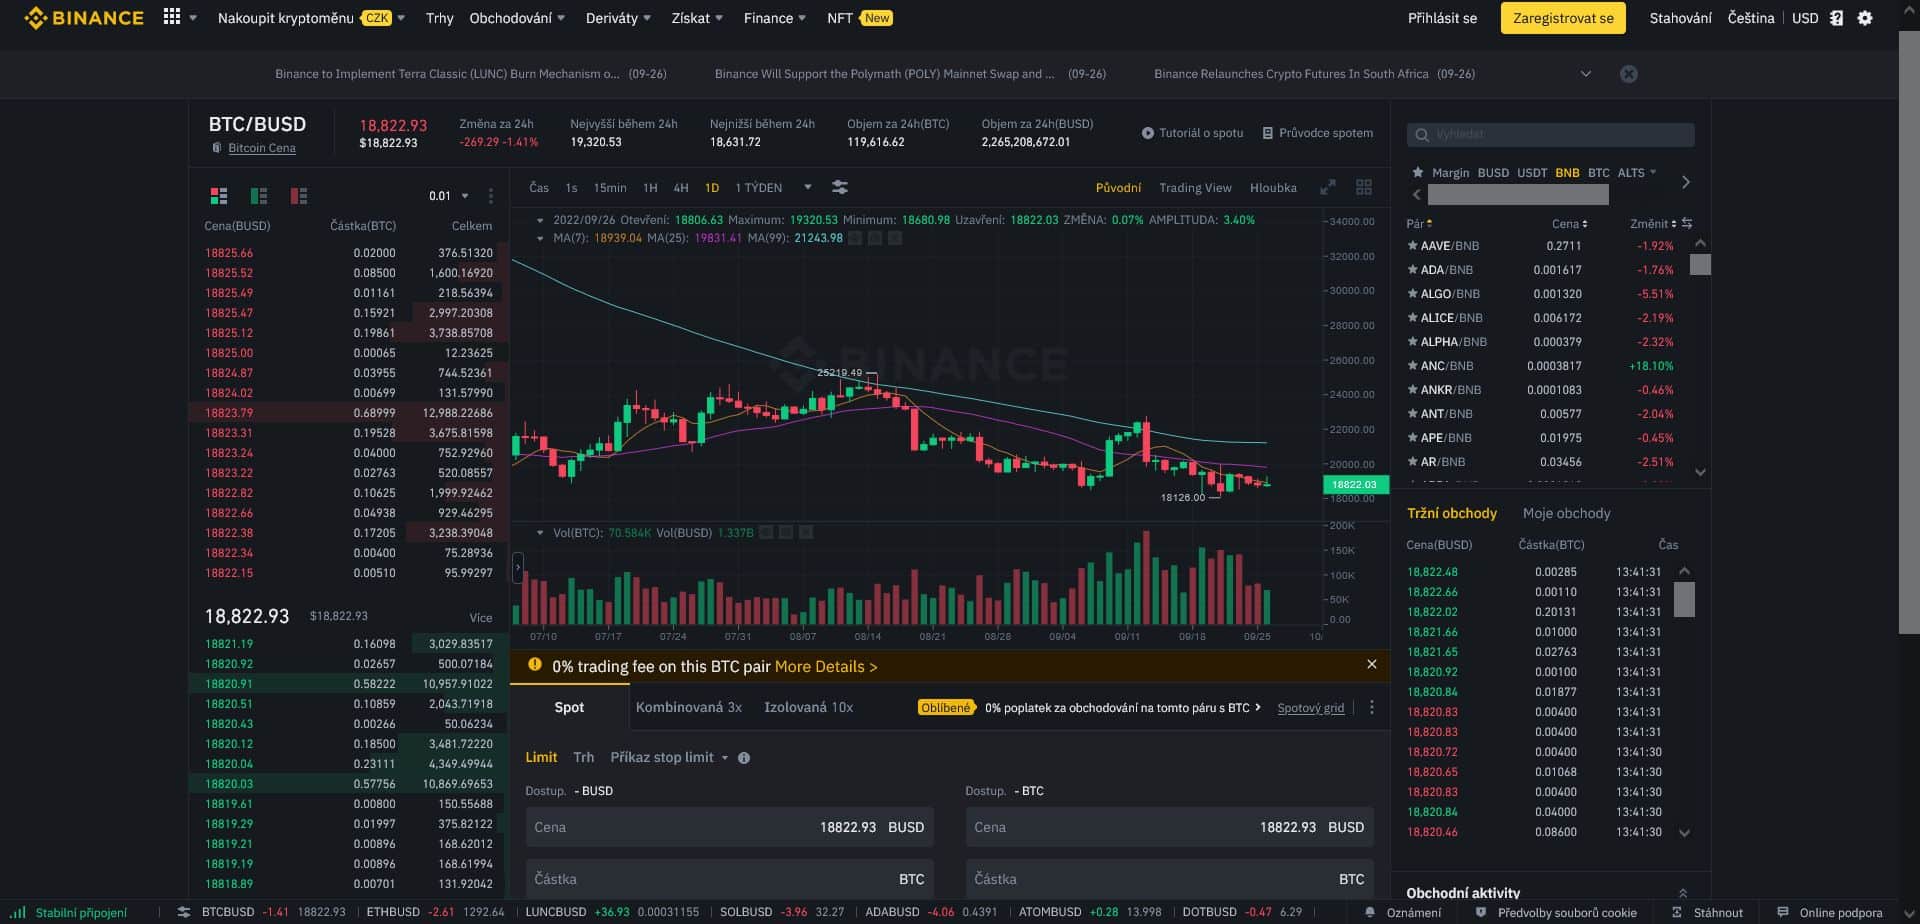The height and width of the screenshot is (924, 1920).
Task: Show sell orders only in order book
Action: (299, 196)
